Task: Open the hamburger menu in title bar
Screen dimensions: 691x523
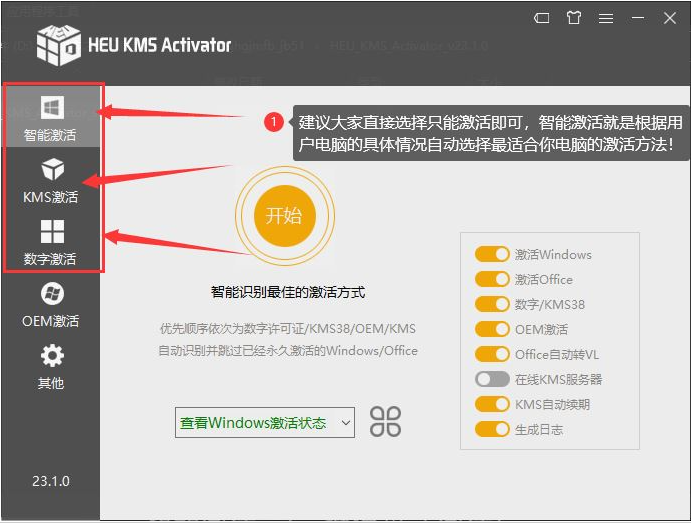Action: pyautogui.click(x=605, y=18)
